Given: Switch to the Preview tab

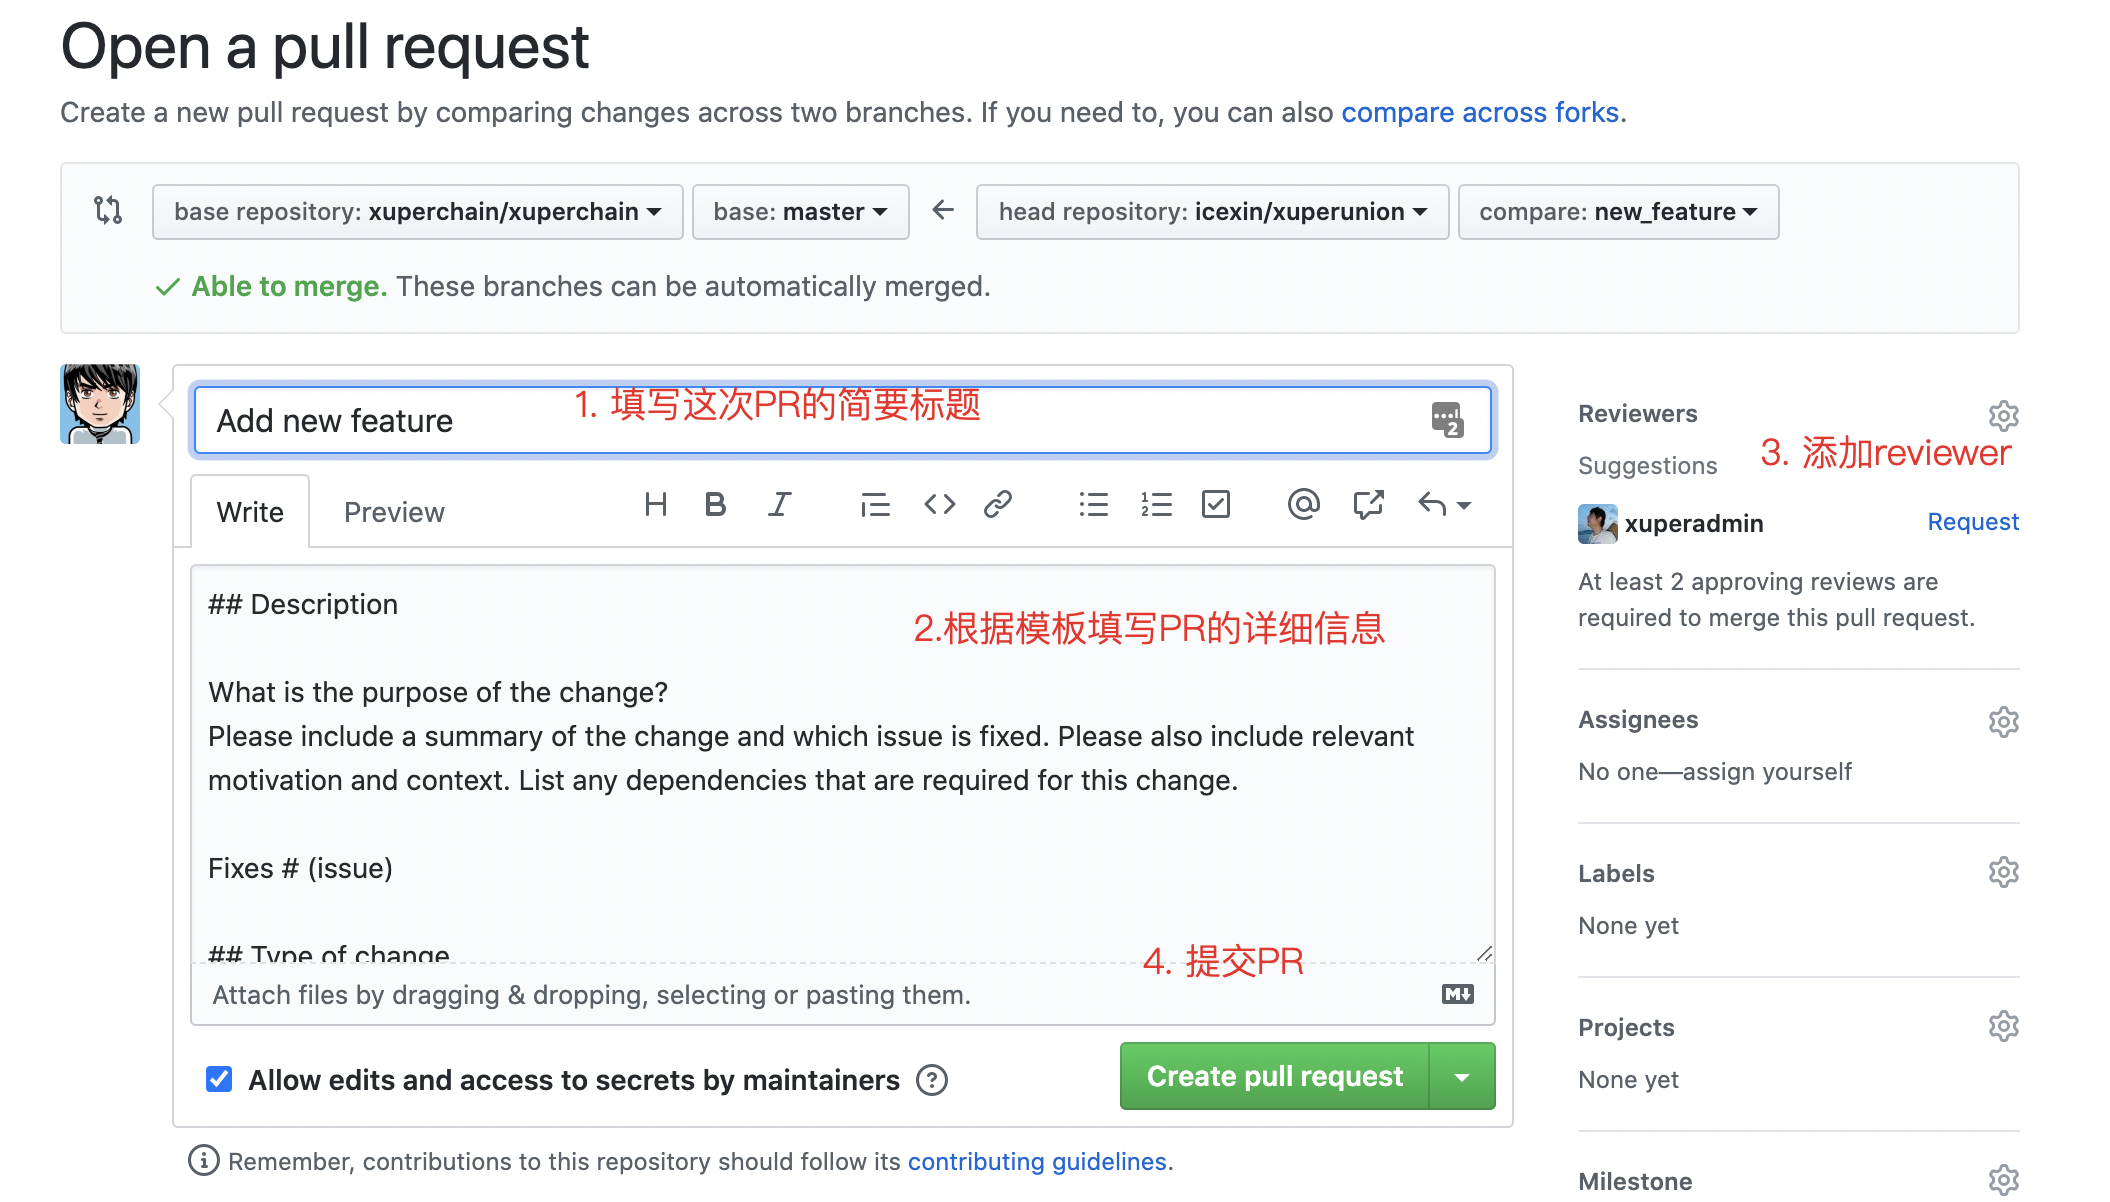Looking at the screenshot, I should coord(394,512).
